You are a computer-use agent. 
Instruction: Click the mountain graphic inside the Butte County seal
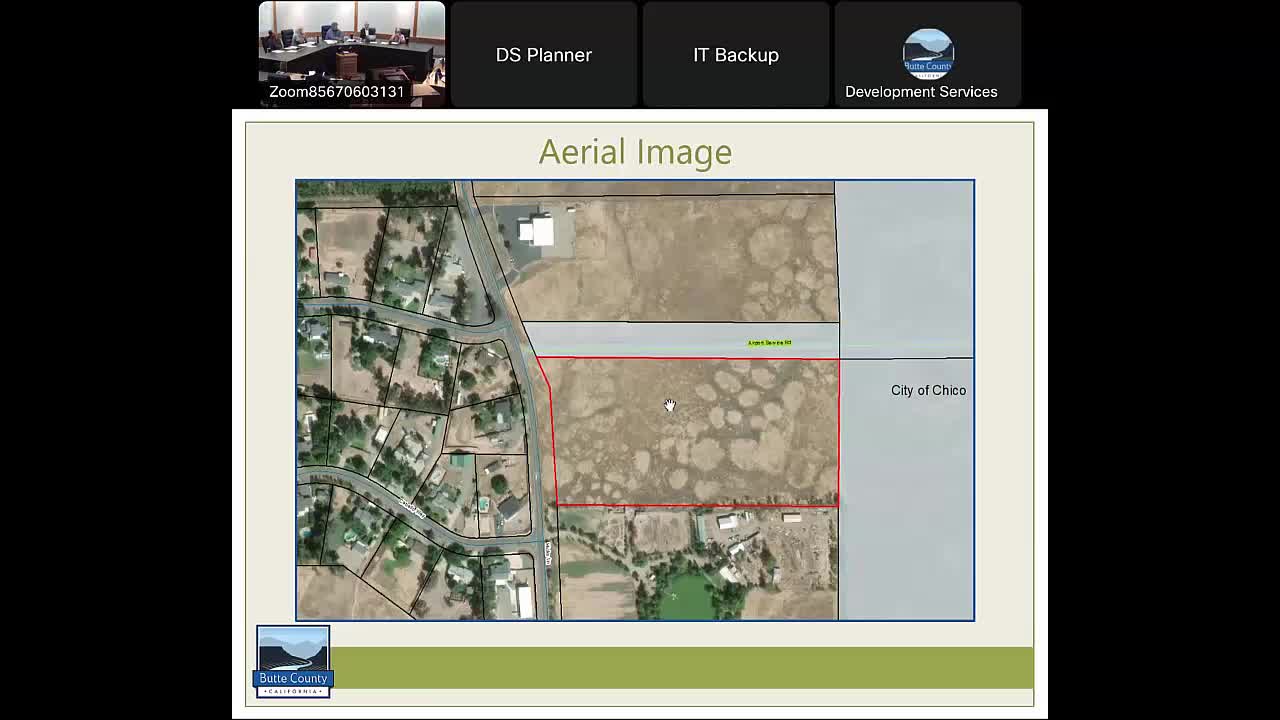pyautogui.click(x=292, y=652)
